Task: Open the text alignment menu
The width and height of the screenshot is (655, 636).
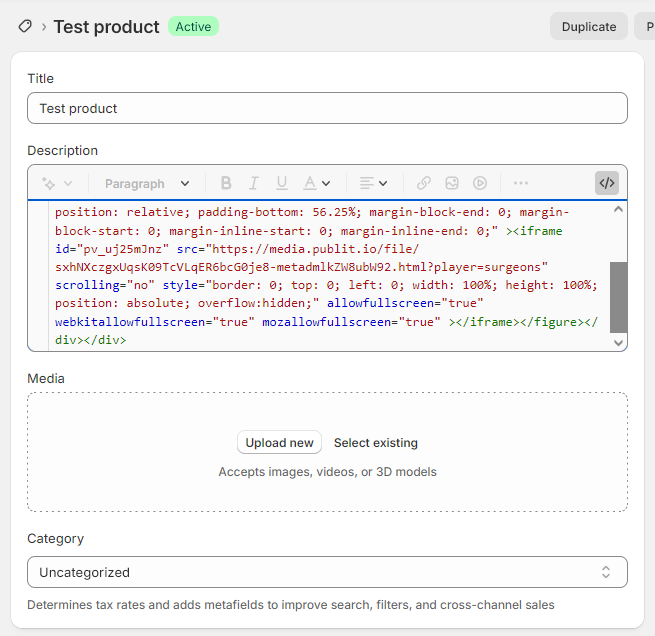Action: point(367,183)
